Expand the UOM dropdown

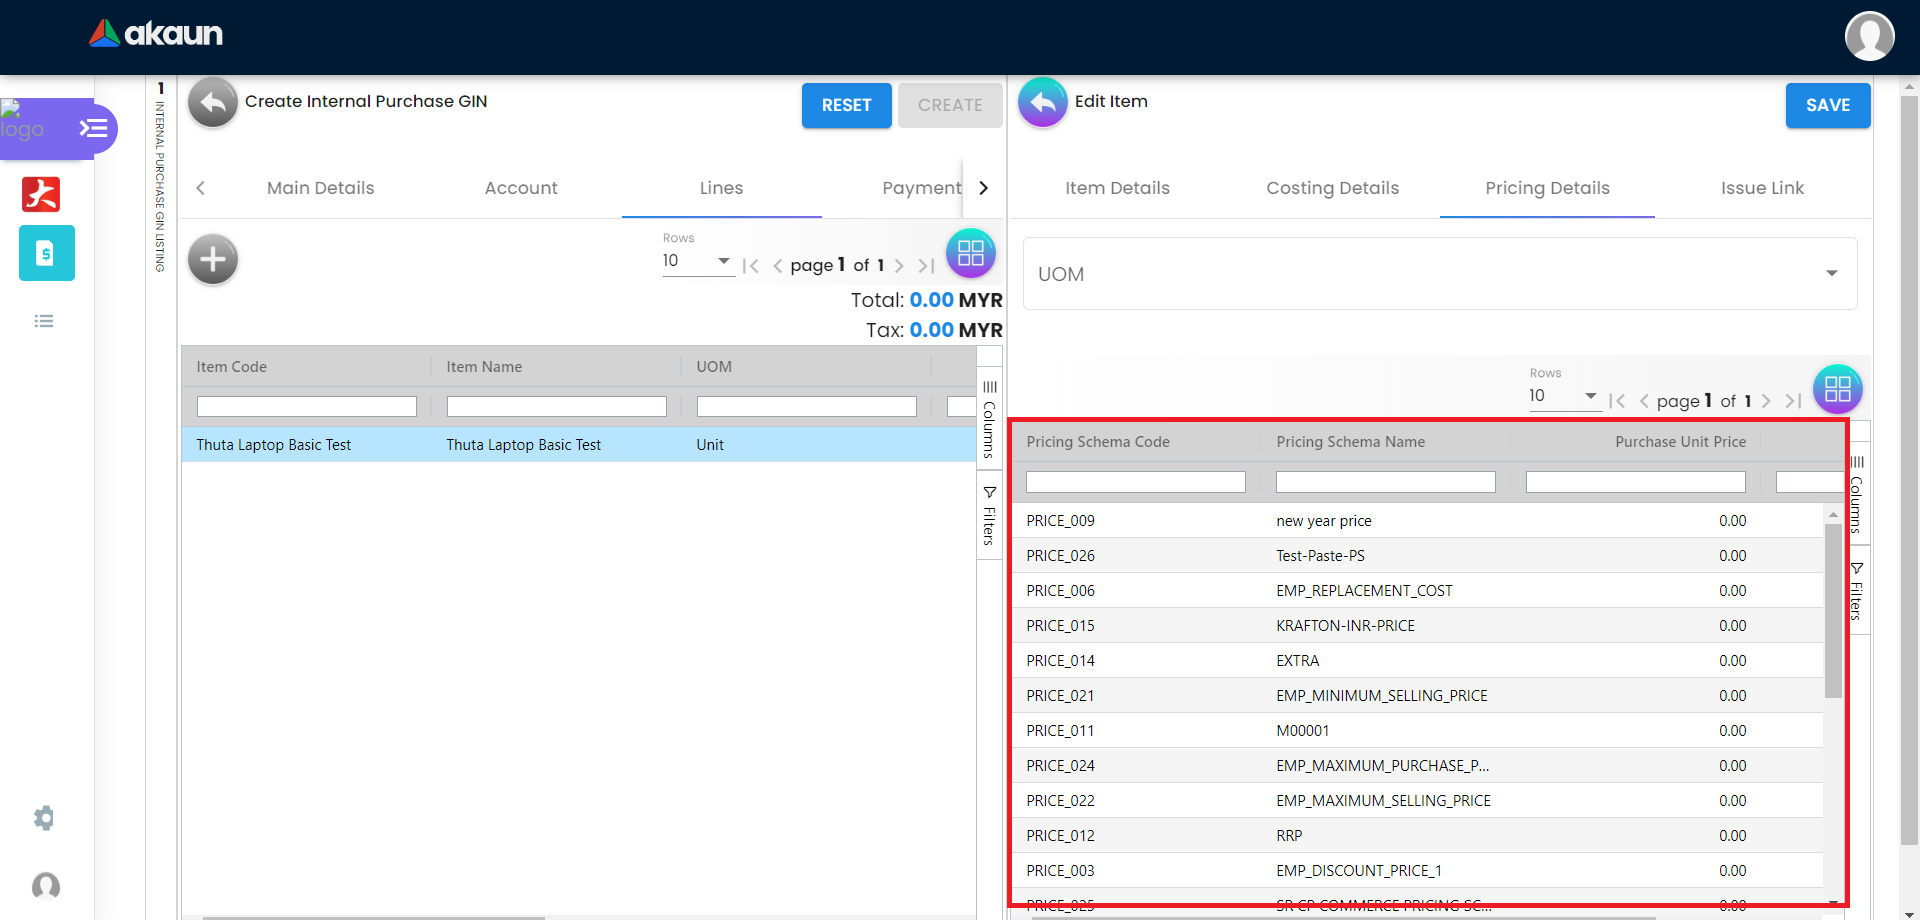pos(1439,274)
